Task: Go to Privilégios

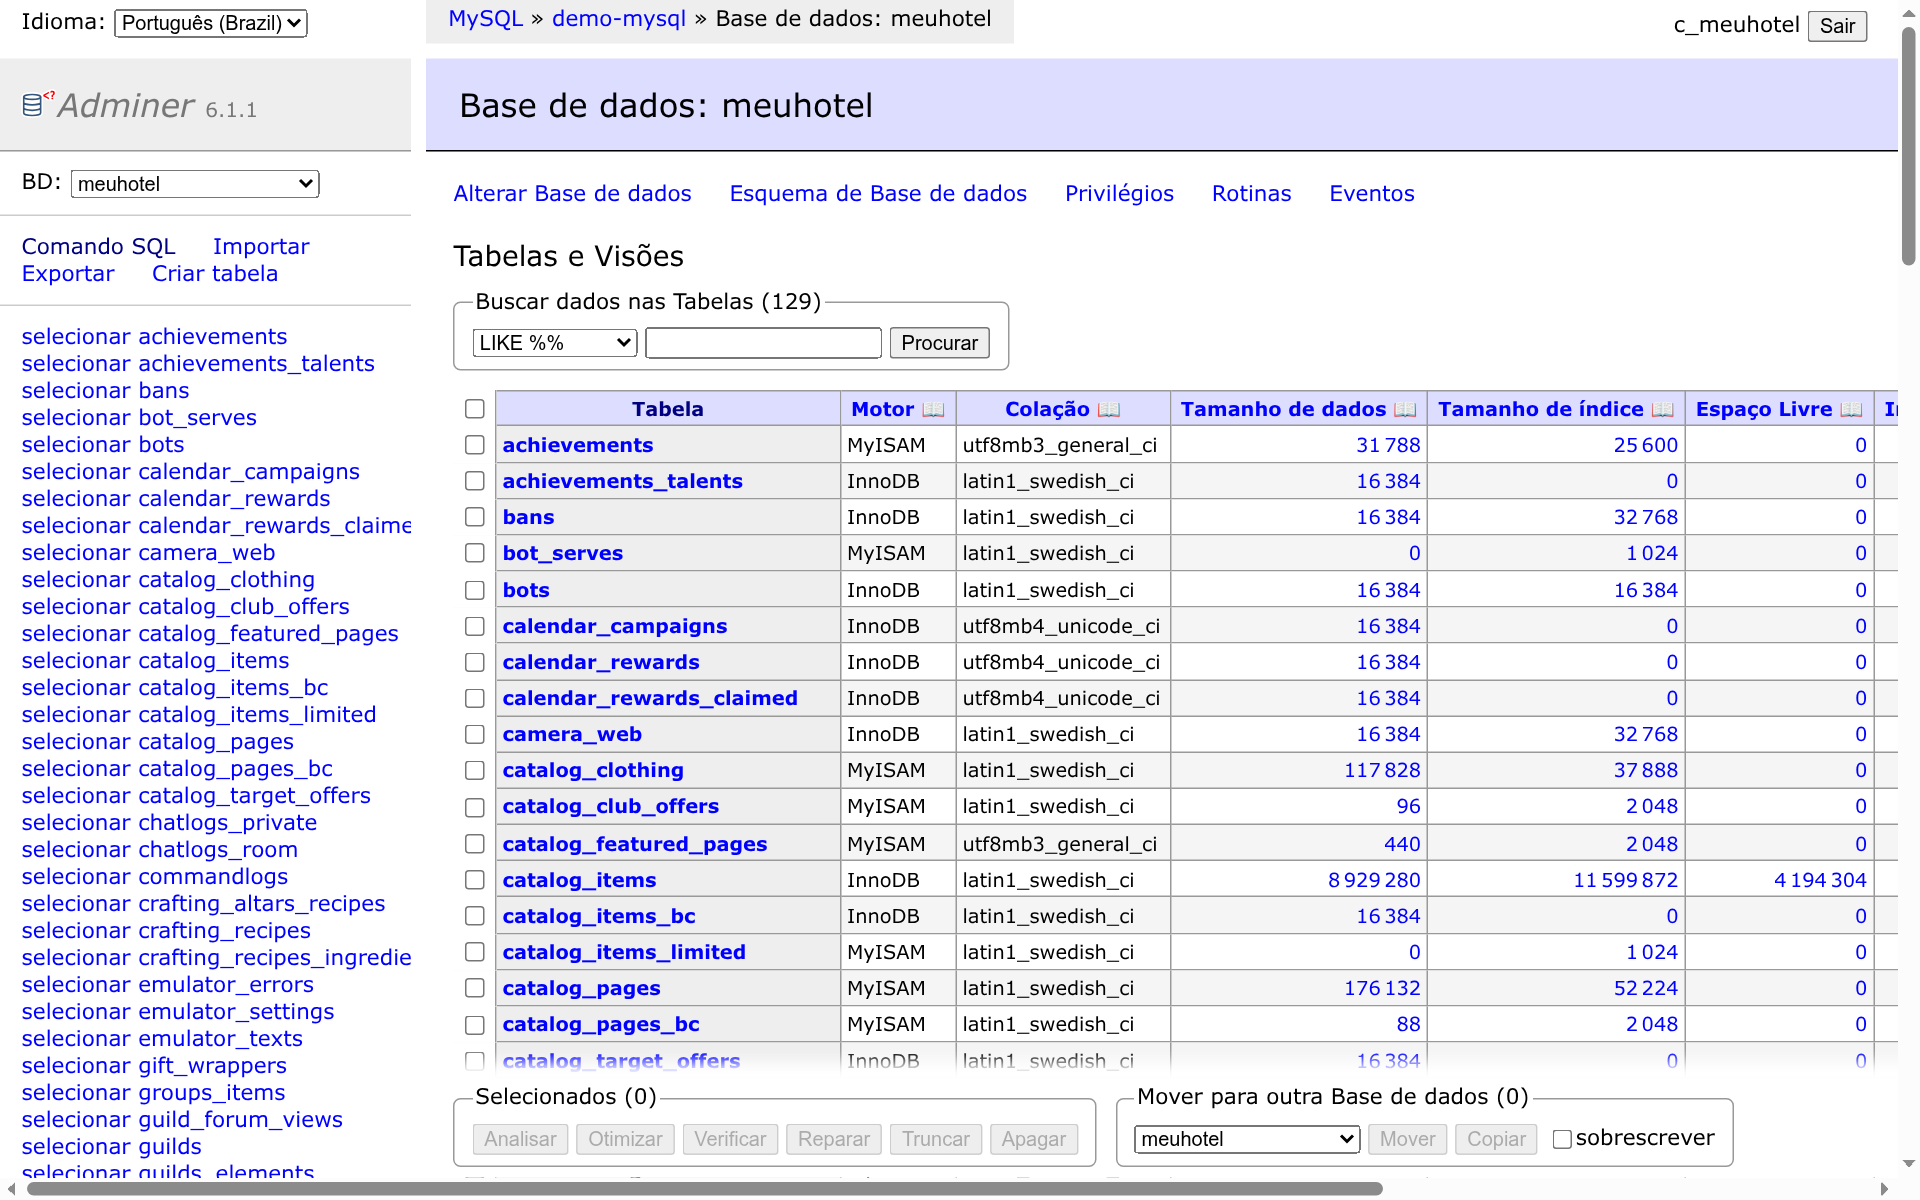Action: point(1119,194)
